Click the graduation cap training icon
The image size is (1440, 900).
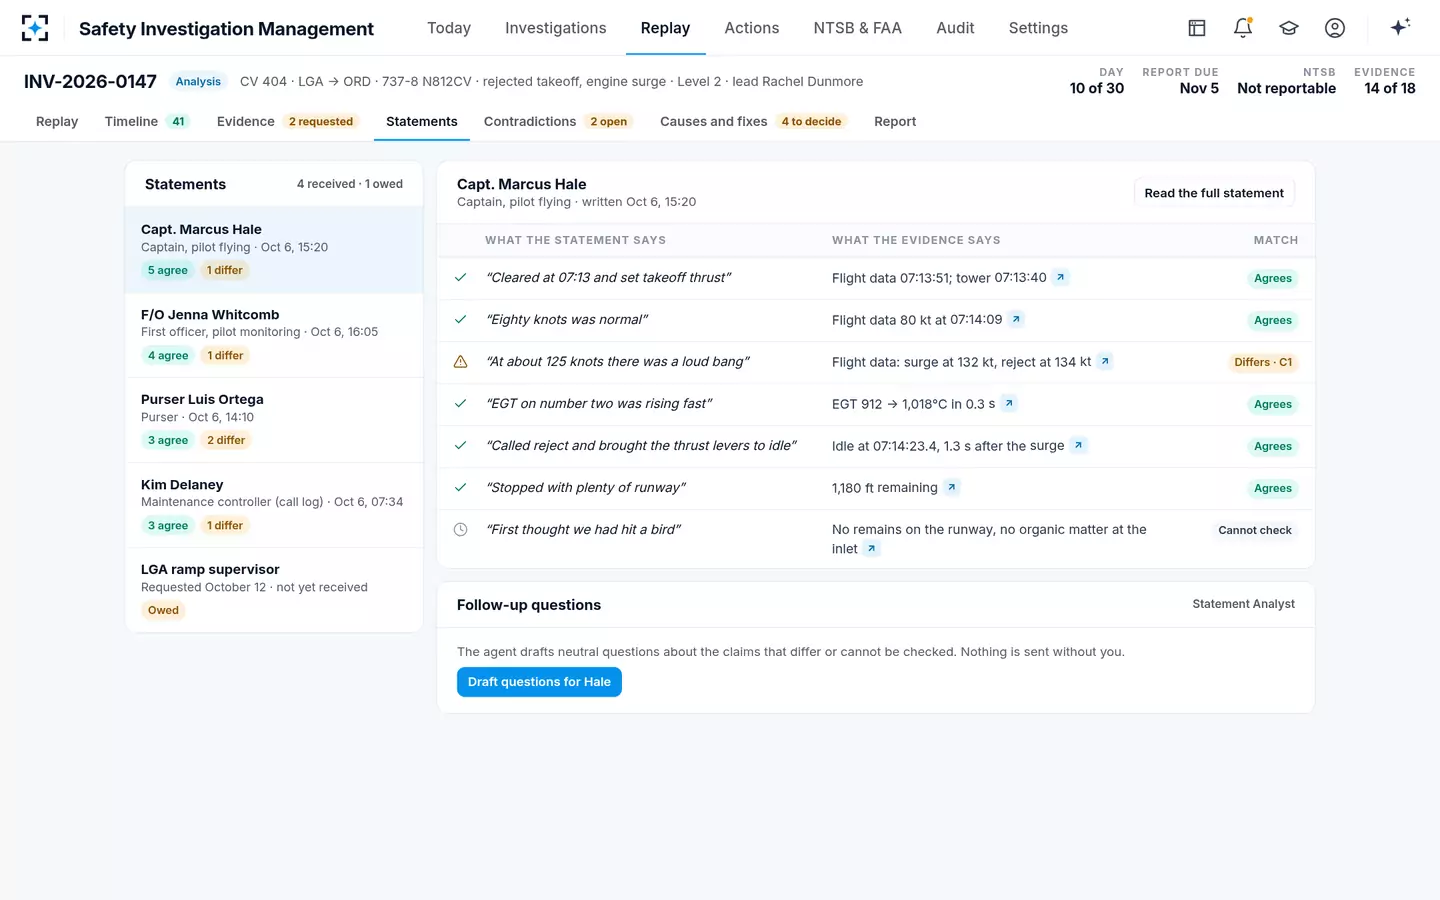coord(1289,28)
